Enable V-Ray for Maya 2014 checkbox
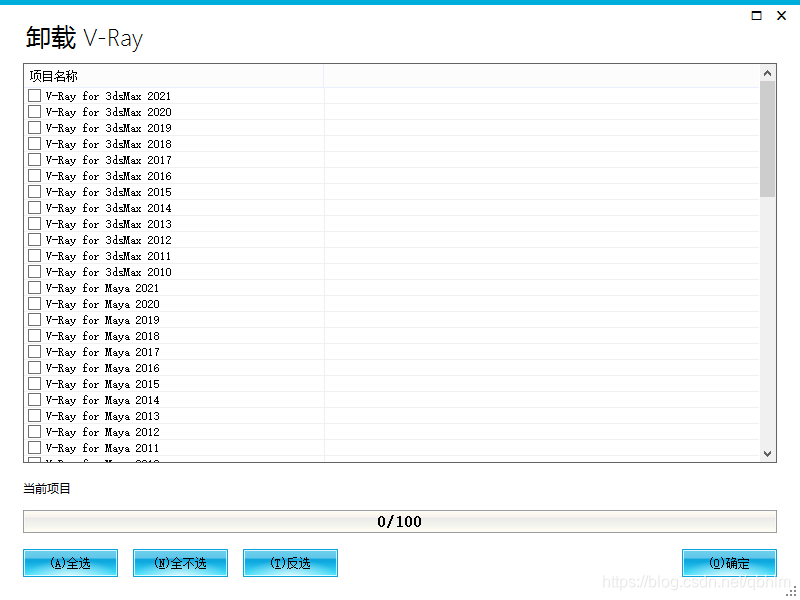Screen dimensions: 800x600 click(35, 399)
